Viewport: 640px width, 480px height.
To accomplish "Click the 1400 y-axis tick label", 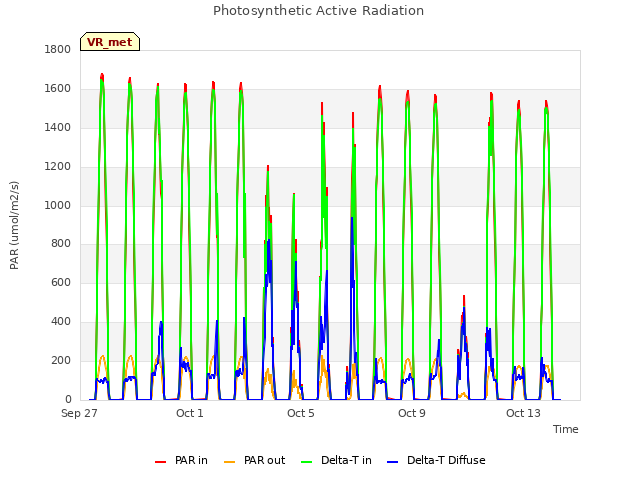I will click(58, 128).
